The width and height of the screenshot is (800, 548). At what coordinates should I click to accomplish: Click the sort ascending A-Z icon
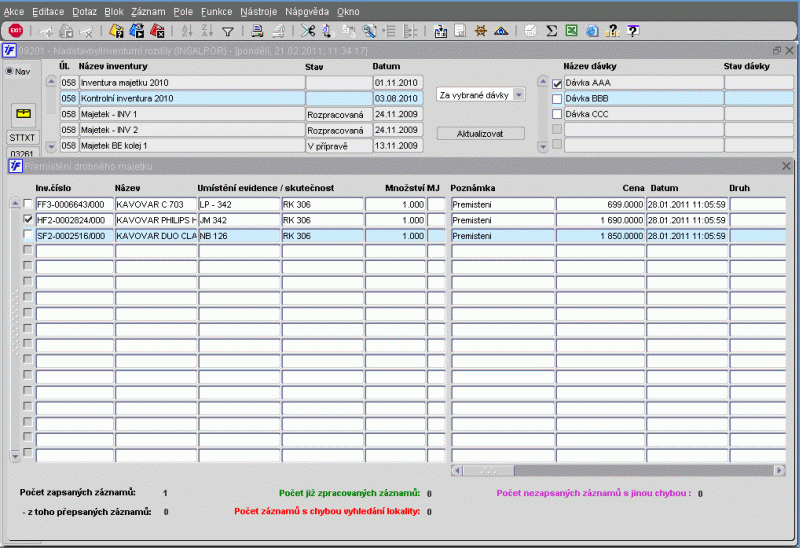tap(187, 31)
